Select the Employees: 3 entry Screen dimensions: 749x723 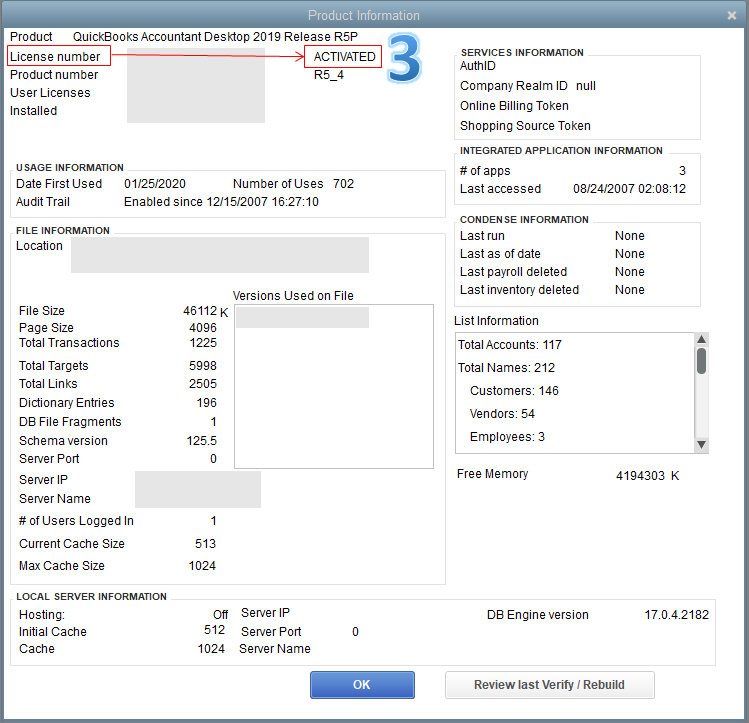pyautogui.click(x=507, y=436)
